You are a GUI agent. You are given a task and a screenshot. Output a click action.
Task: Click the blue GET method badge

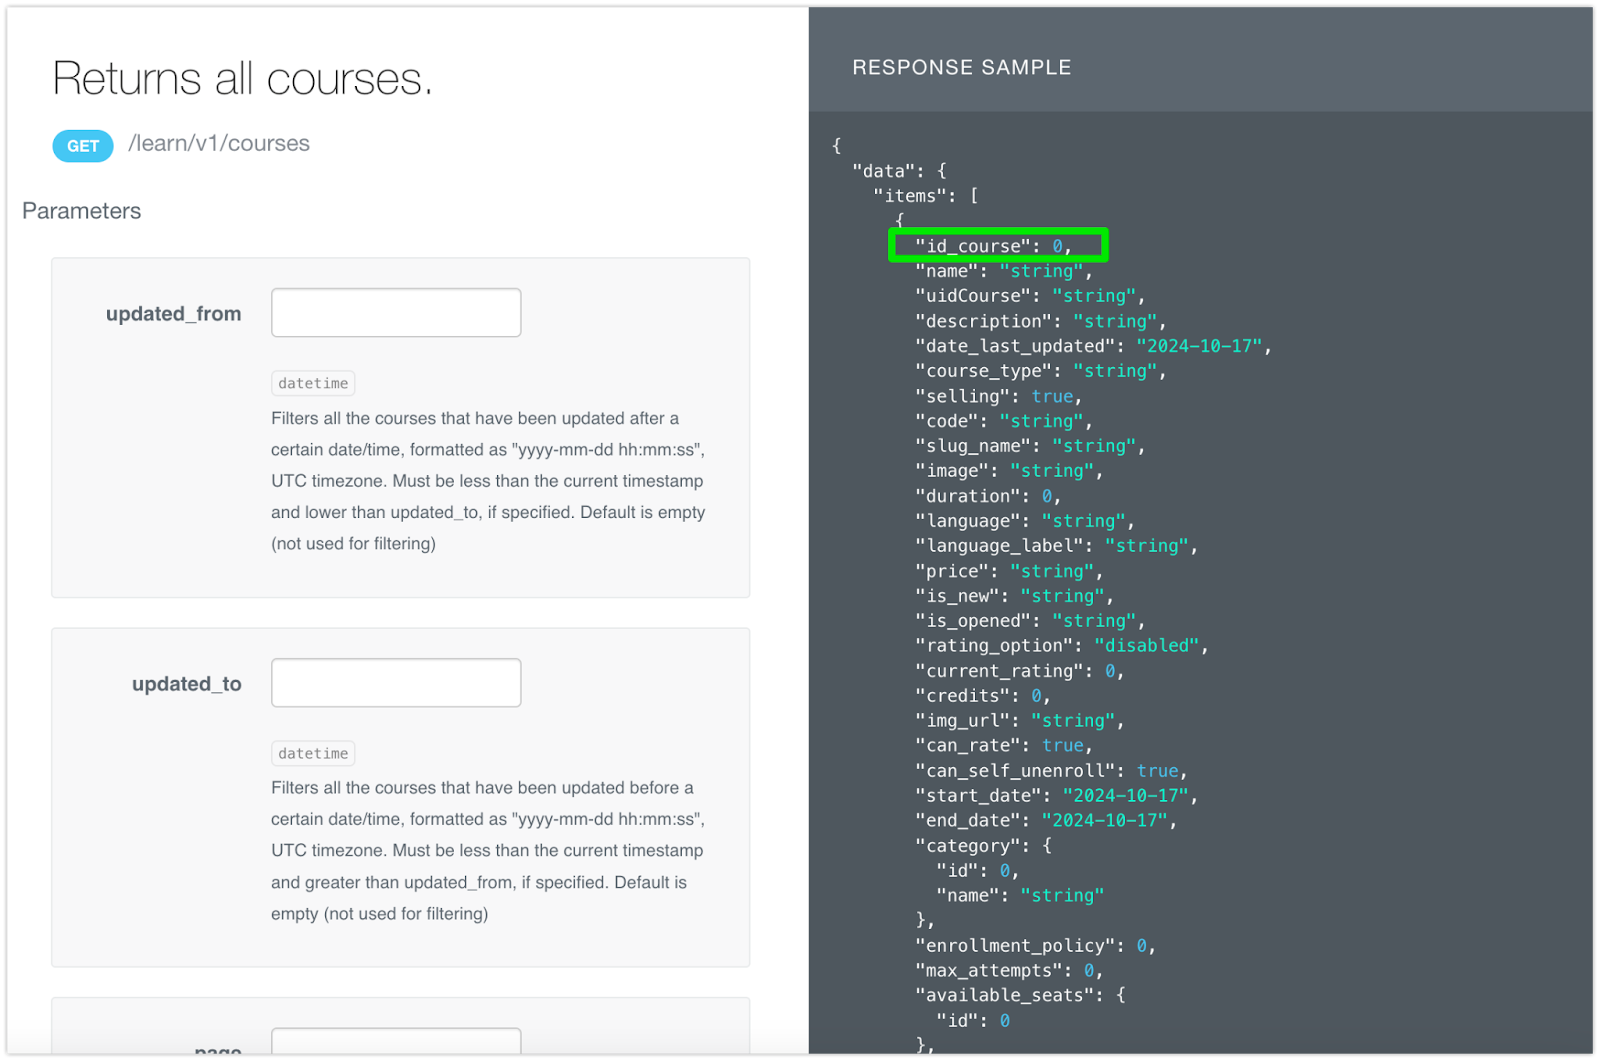82,146
